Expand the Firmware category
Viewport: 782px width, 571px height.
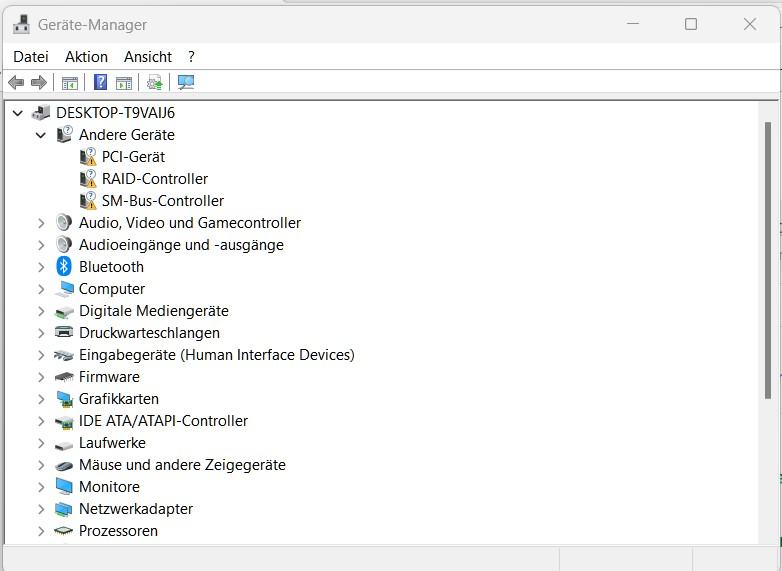point(41,377)
